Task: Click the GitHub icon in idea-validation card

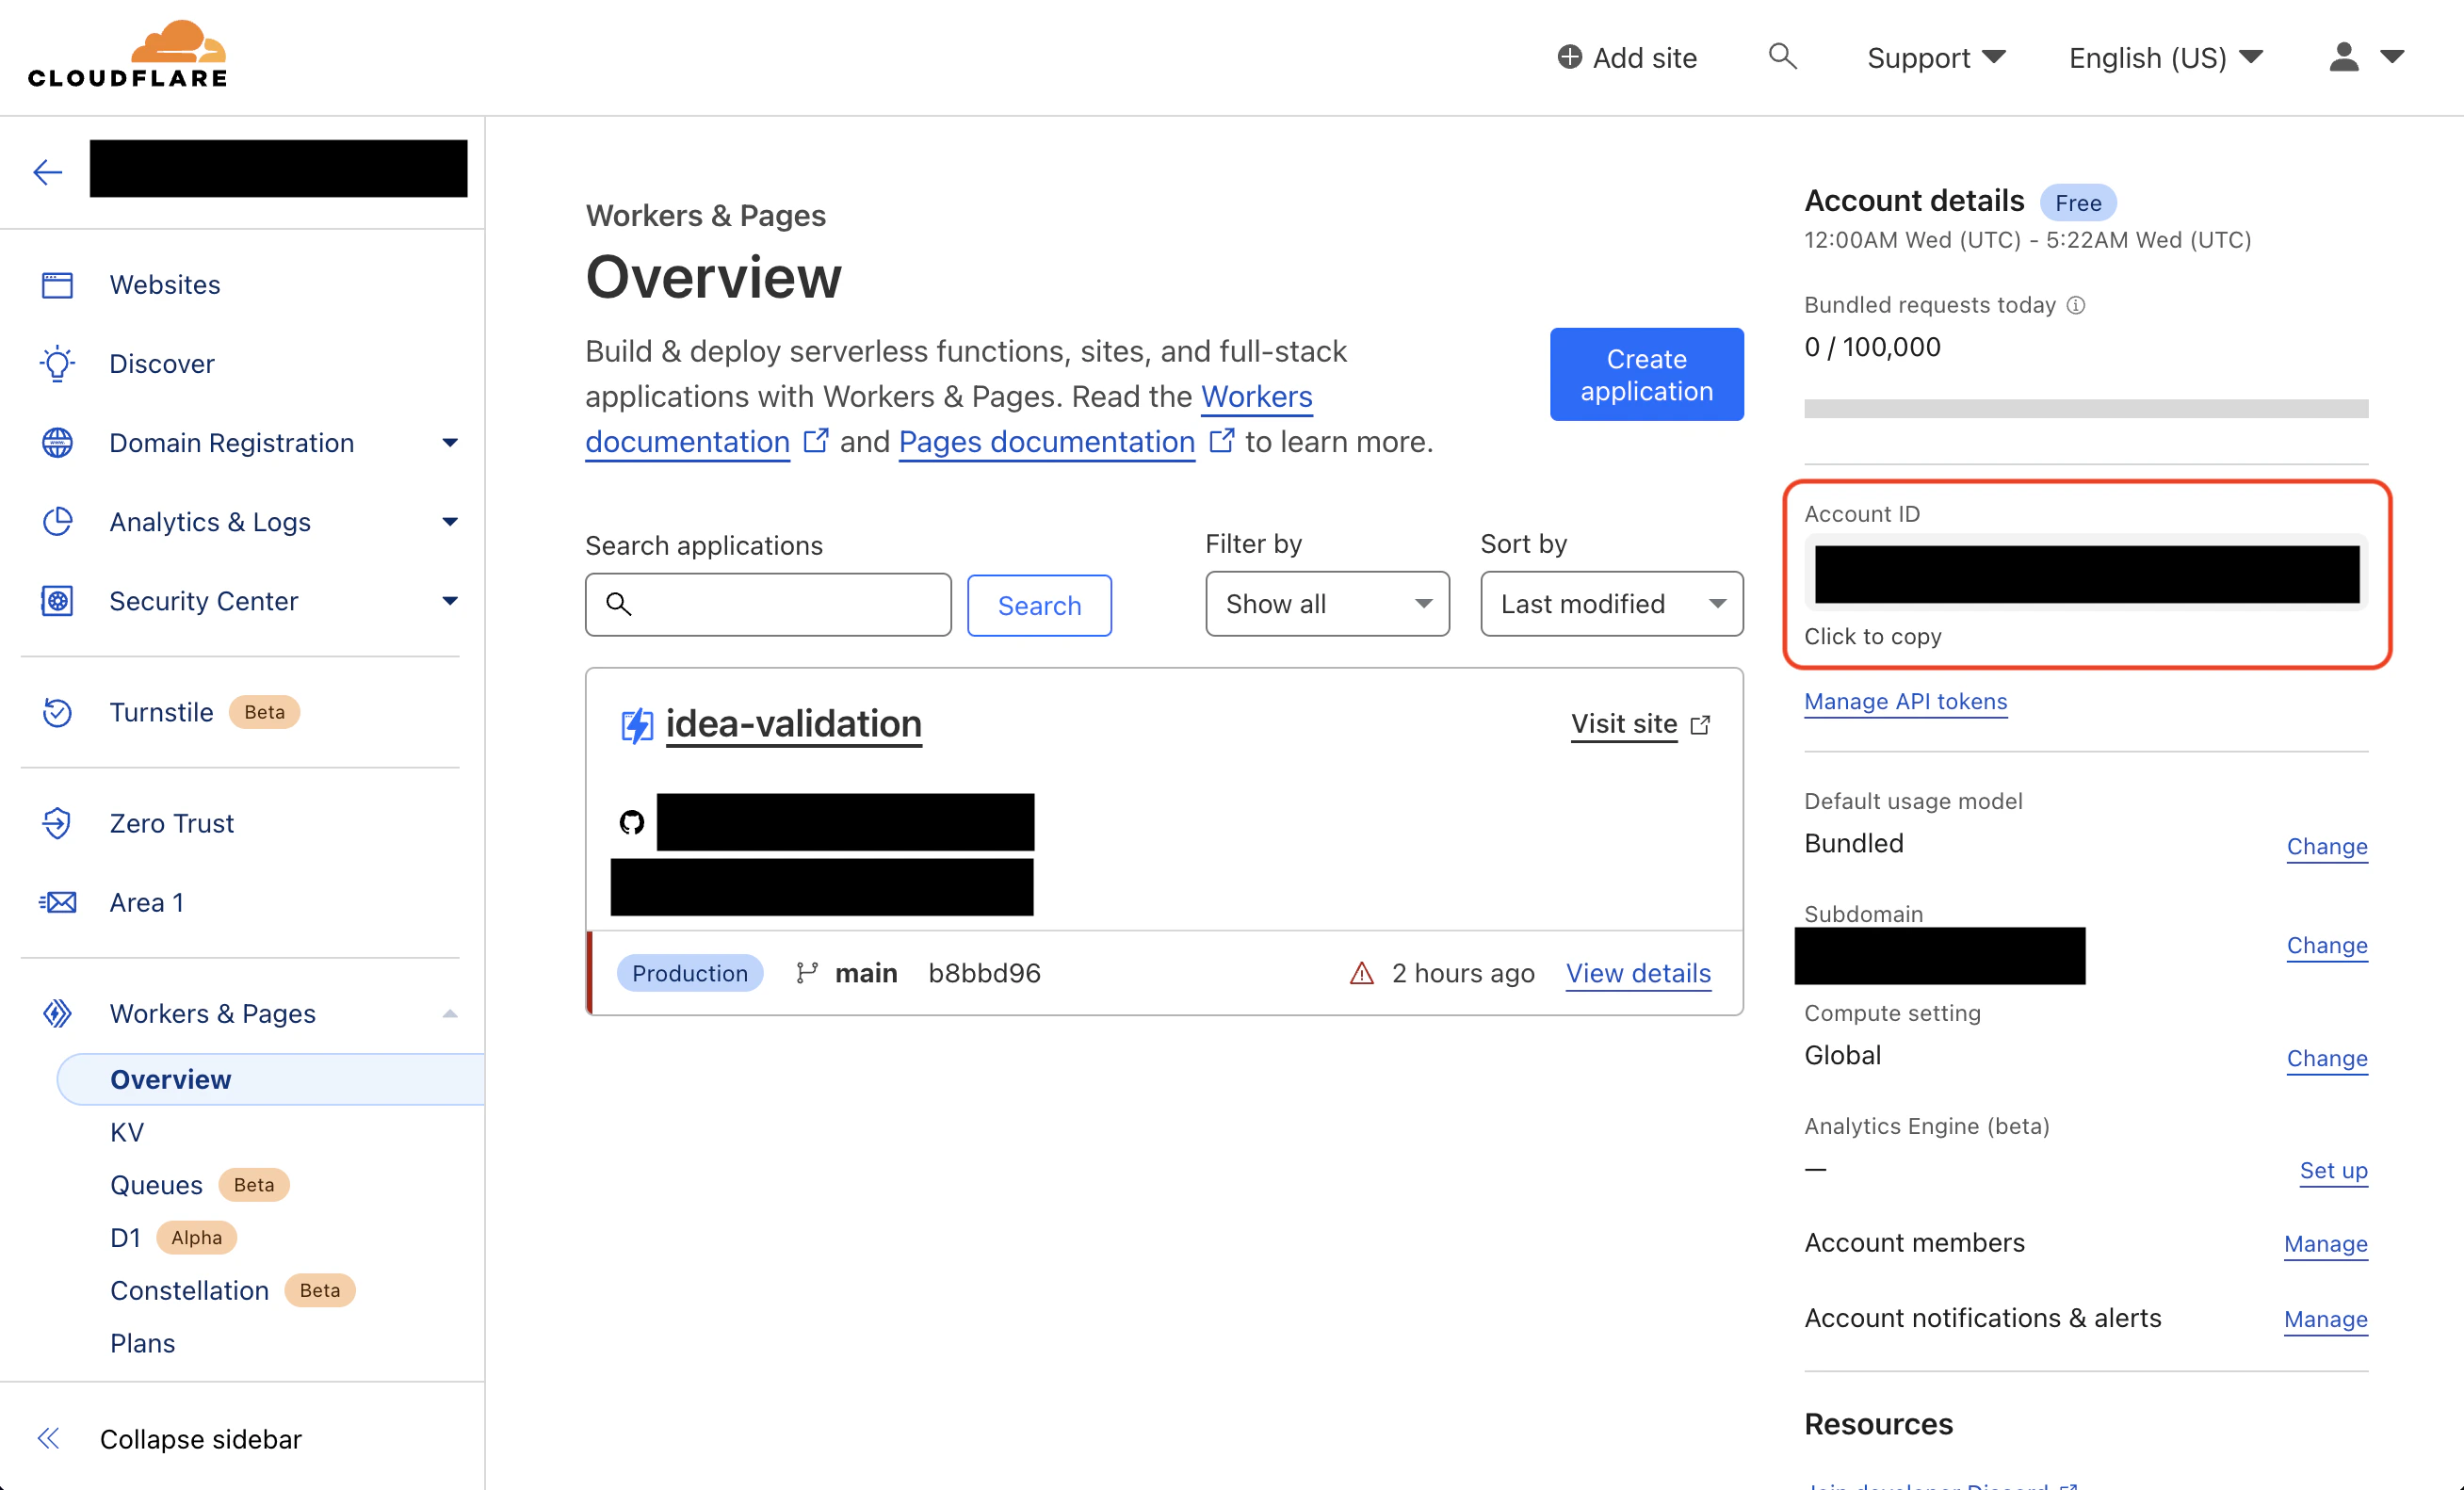Action: pos(632,822)
